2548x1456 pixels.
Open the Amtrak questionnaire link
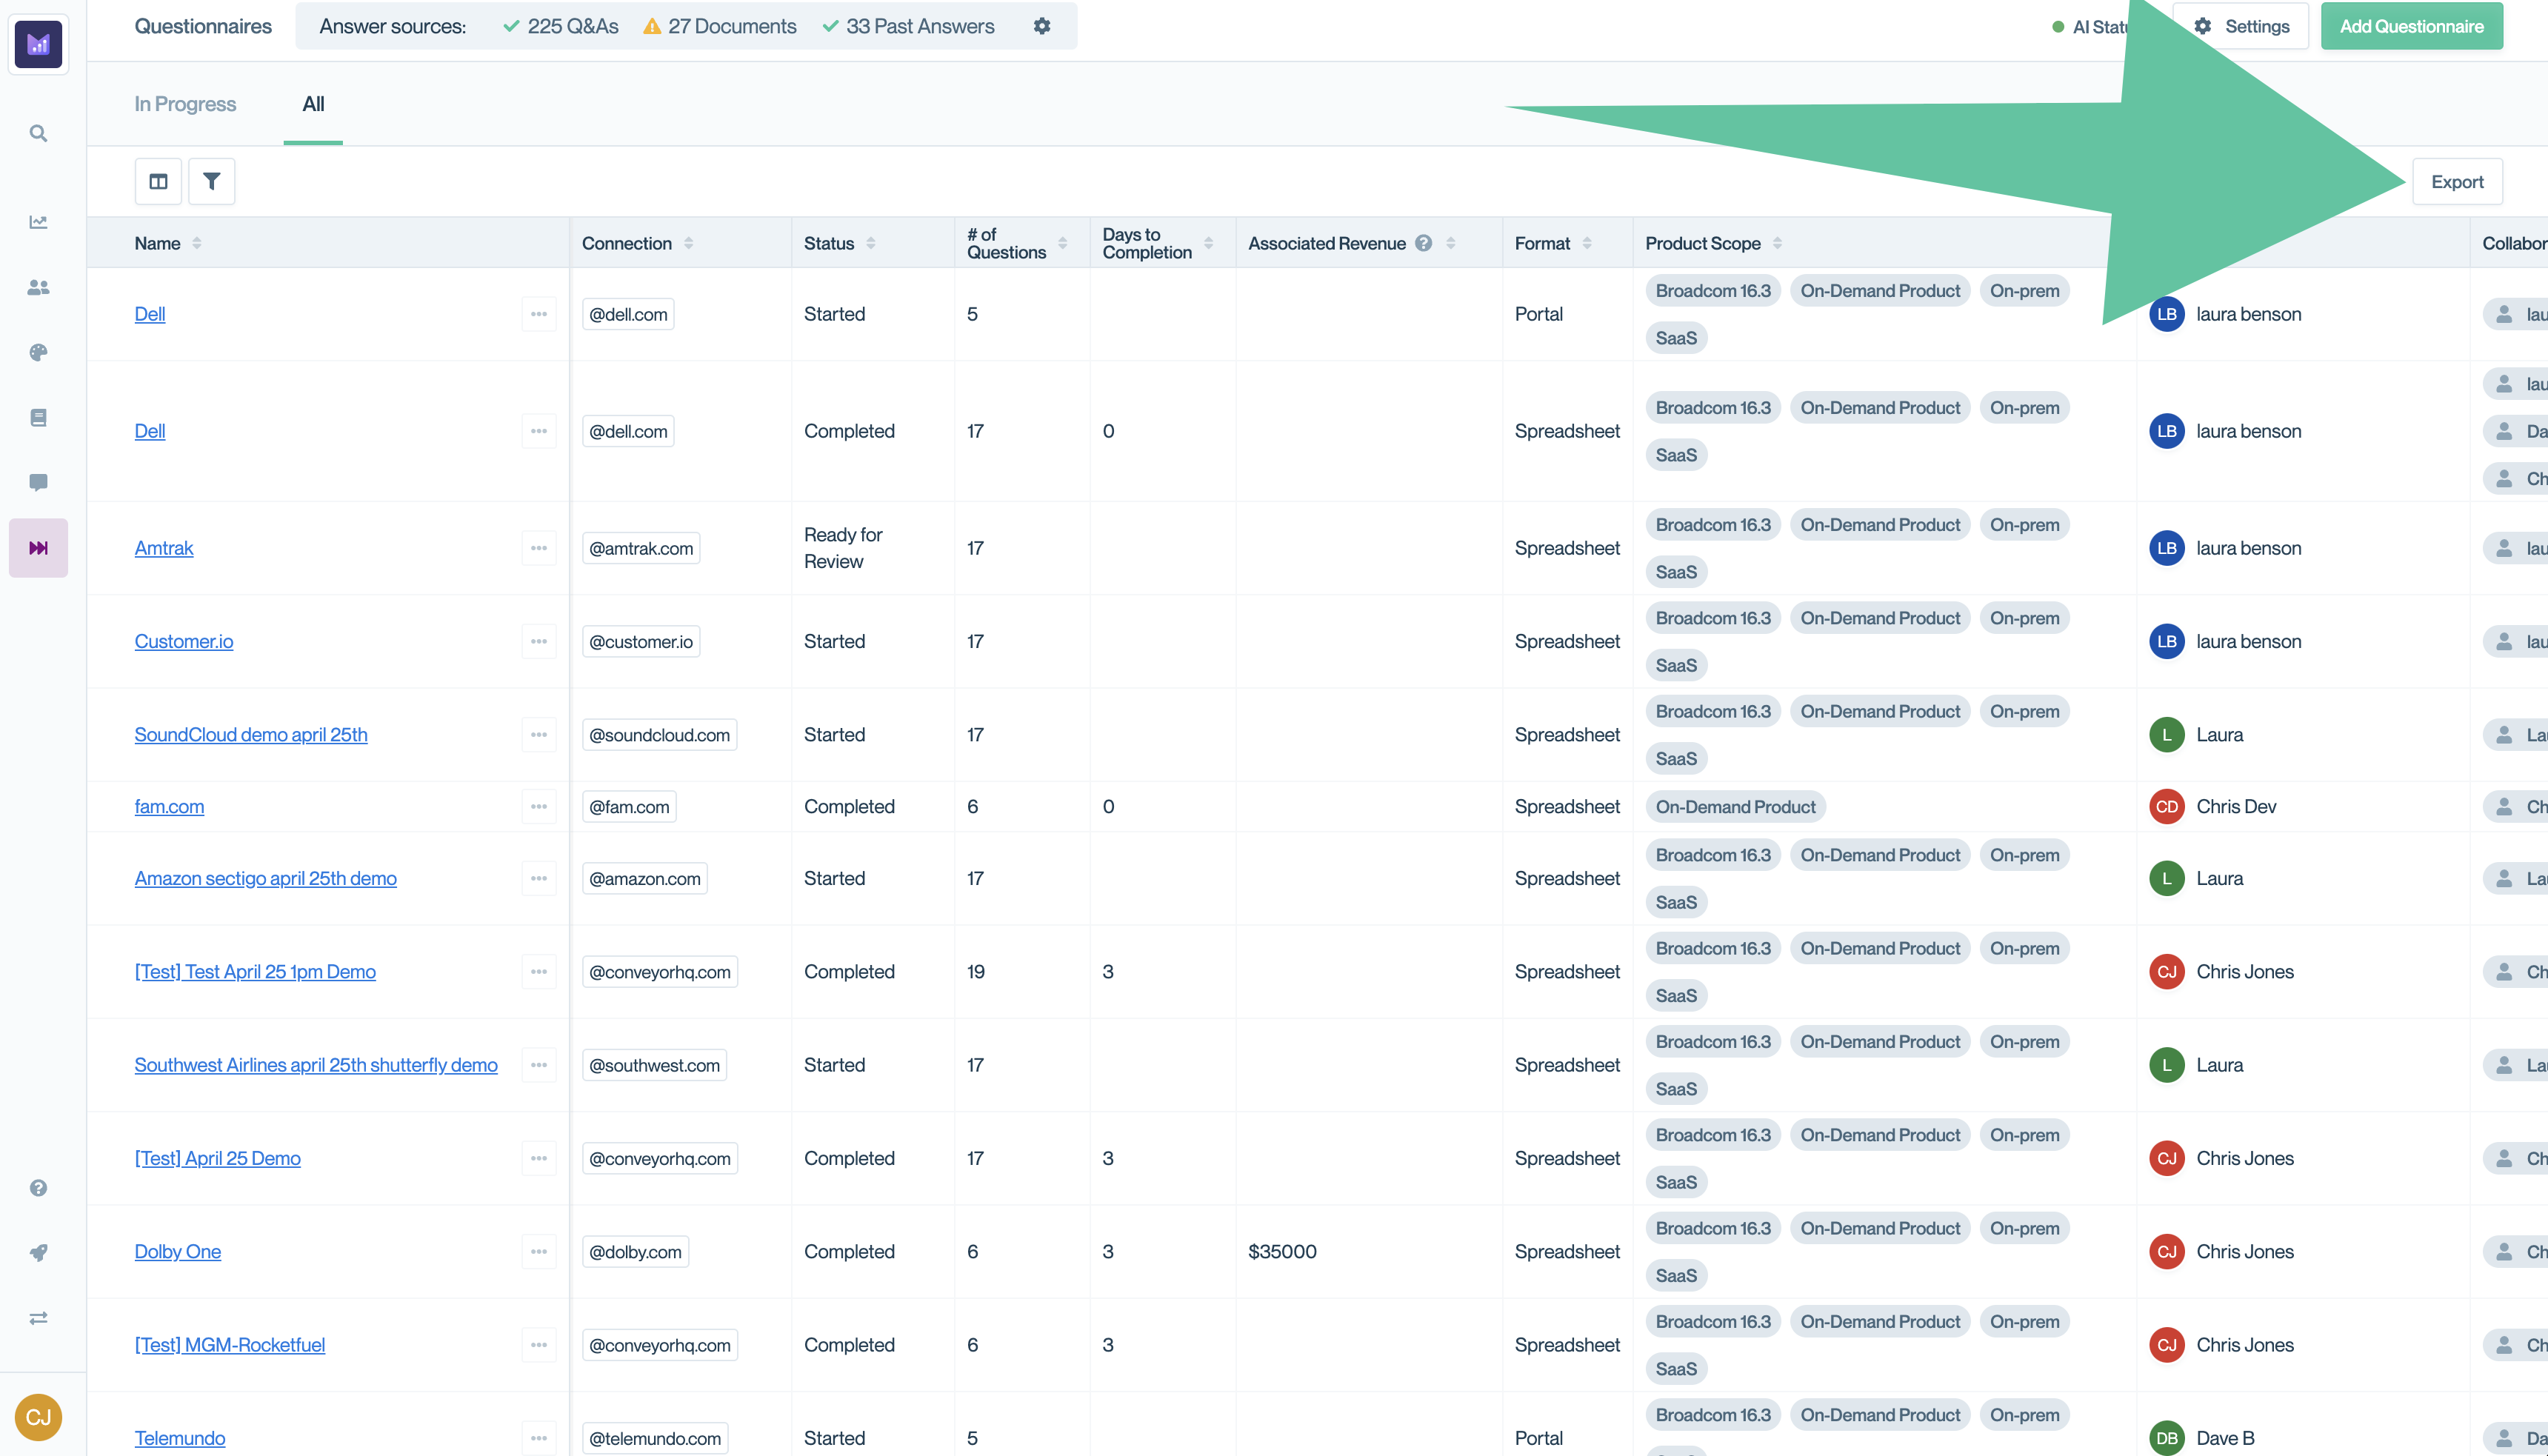coord(164,548)
